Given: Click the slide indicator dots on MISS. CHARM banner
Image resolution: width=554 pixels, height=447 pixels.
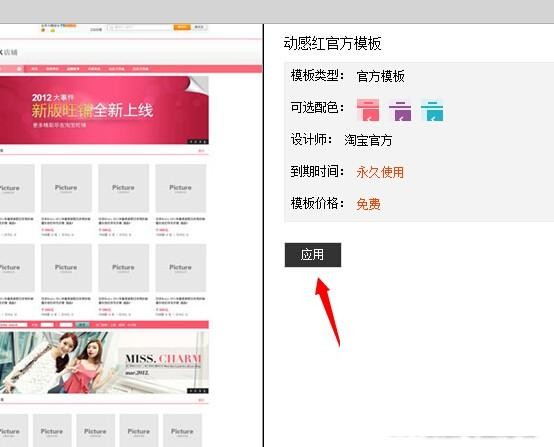Looking at the screenshot, I should pyautogui.click(x=198, y=391).
